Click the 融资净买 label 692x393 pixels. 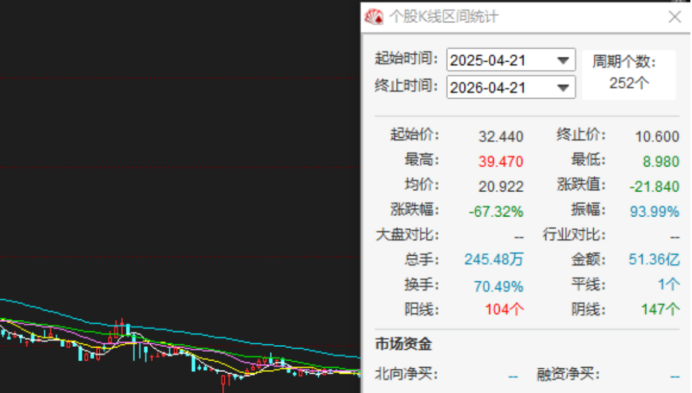click(x=568, y=374)
